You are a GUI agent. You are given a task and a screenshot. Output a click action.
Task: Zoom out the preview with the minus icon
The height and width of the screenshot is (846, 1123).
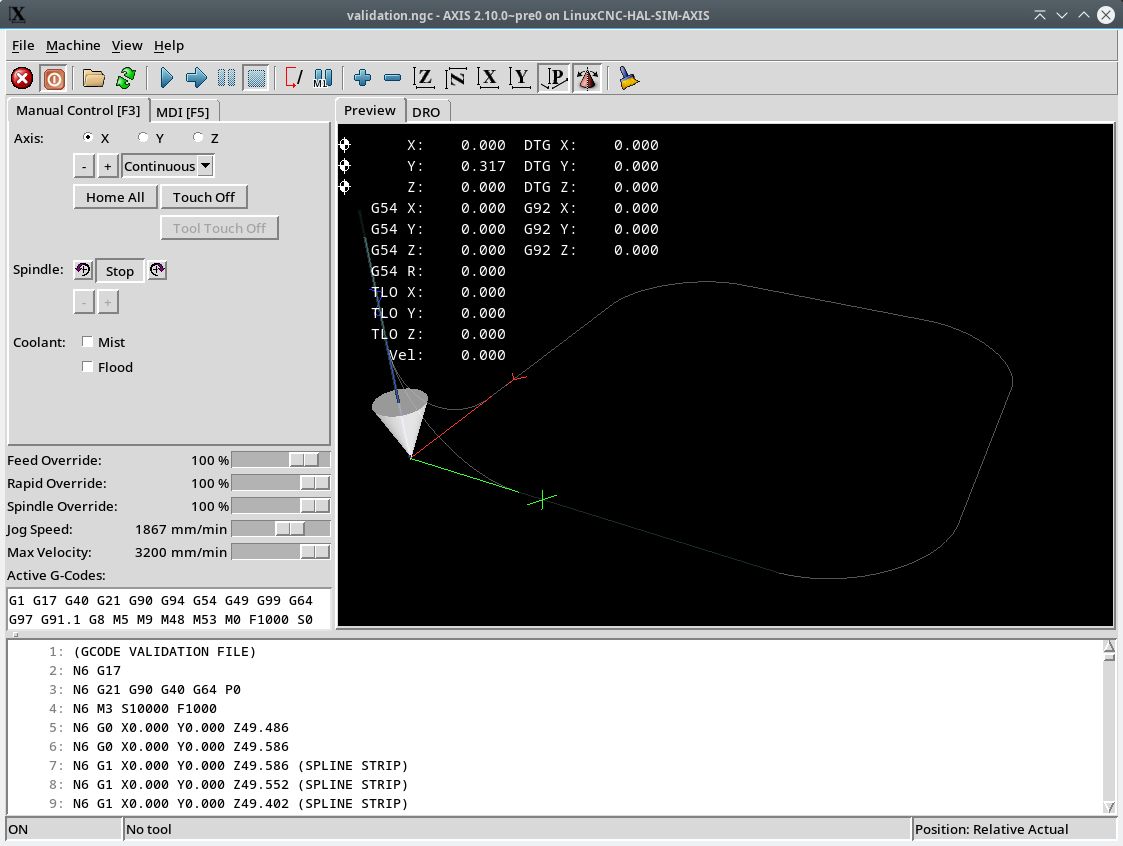(x=392, y=78)
